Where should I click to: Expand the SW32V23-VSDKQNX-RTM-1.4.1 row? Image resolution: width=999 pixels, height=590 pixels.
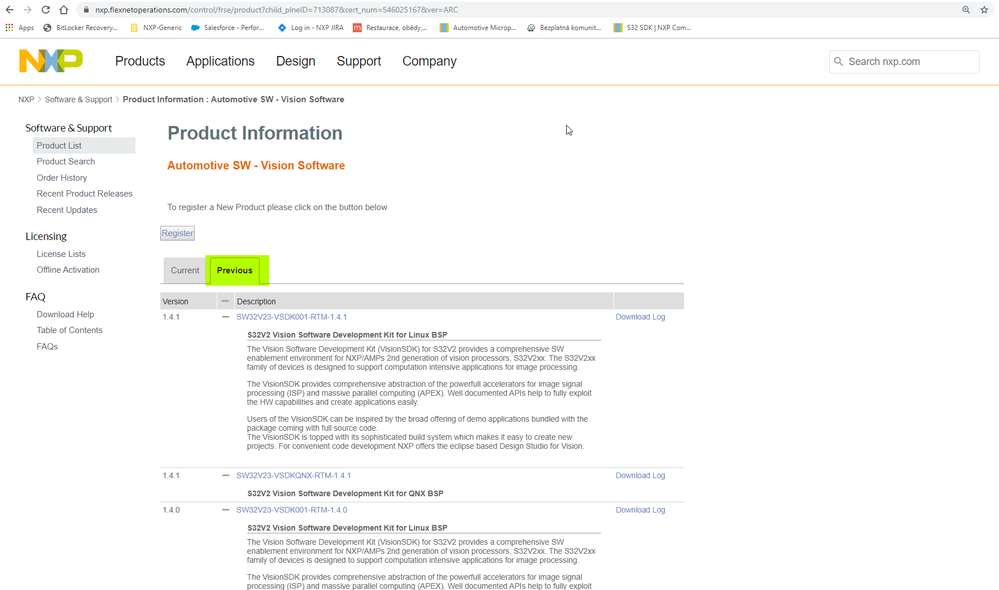225,475
